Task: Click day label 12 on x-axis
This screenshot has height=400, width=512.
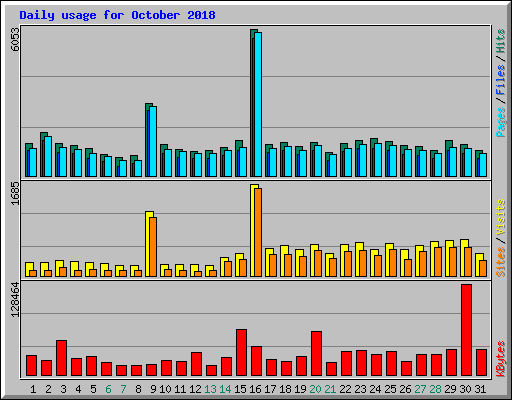Action: coord(195,389)
